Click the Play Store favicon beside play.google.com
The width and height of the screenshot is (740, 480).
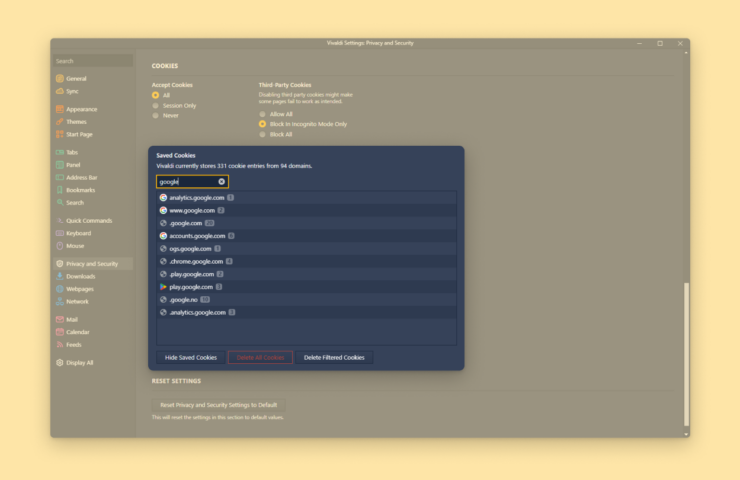click(163, 287)
